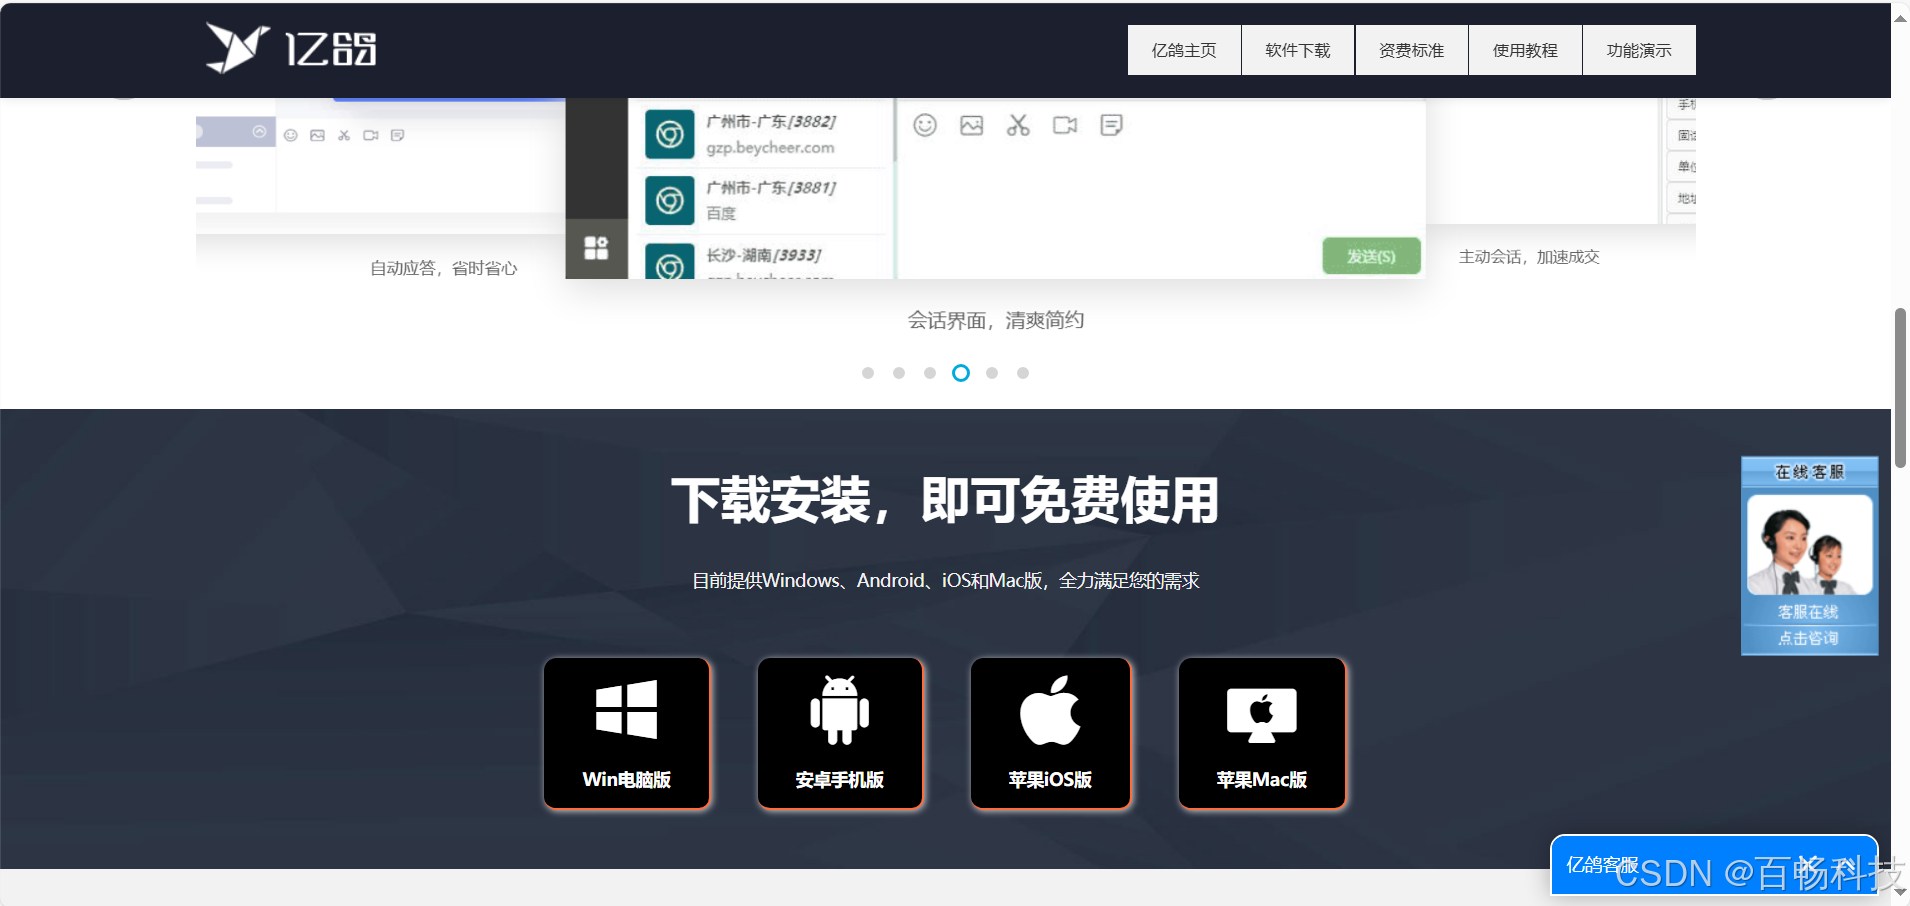Download the 苹果Mac版 client
1910x906 pixels.
[x=1262, y=732]
